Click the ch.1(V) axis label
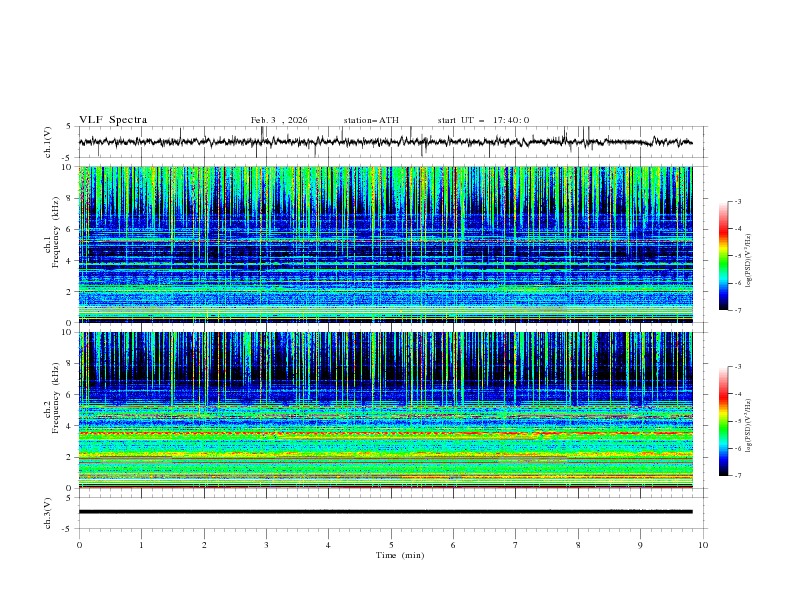This screenshot has width=792, height=612. click(x=48, y=142)
